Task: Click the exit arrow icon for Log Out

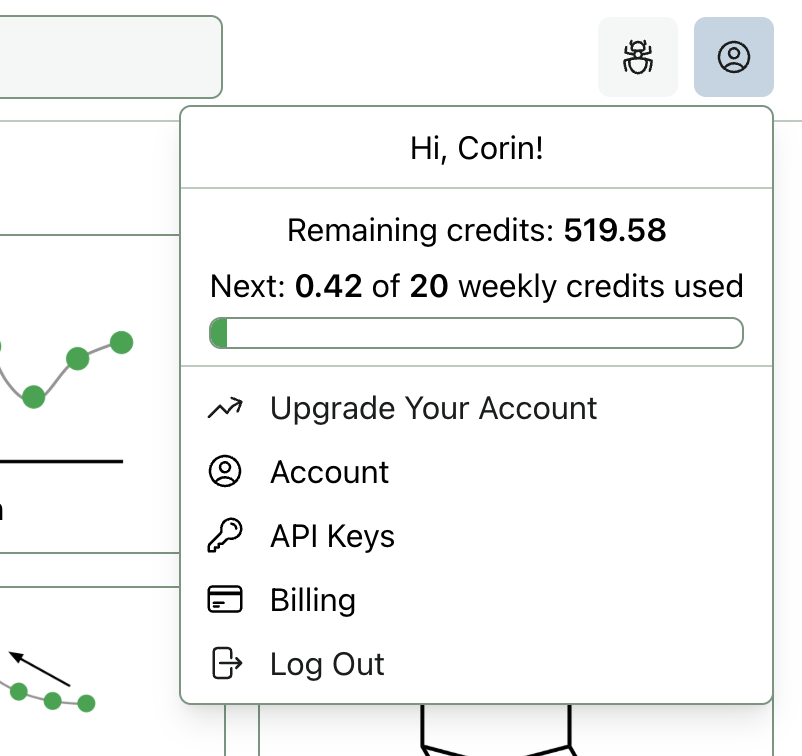Action: point(225,664)
